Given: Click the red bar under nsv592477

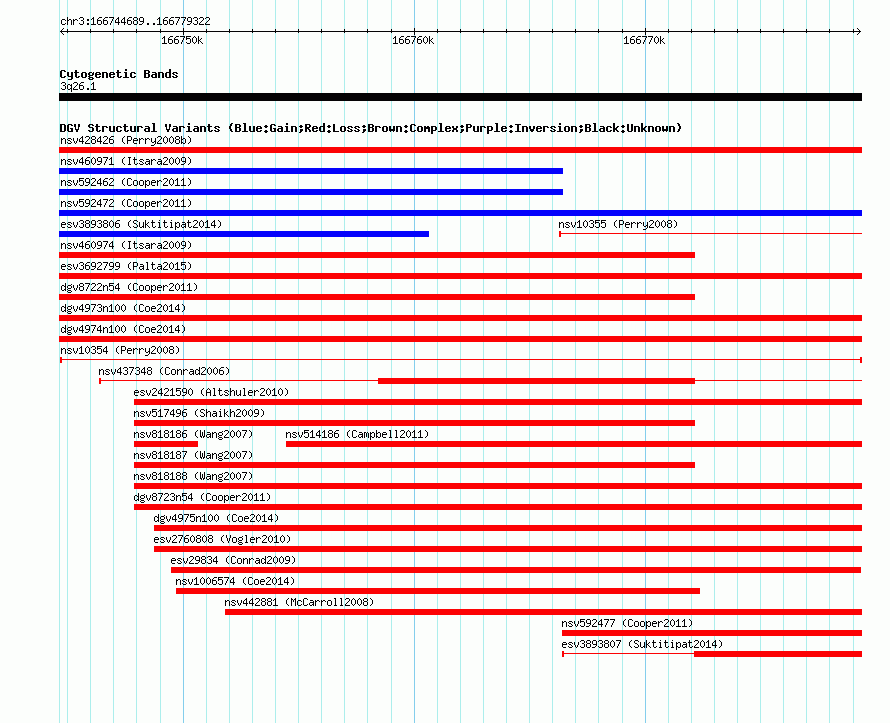Looking at the screenshot, I should point(712,633).
